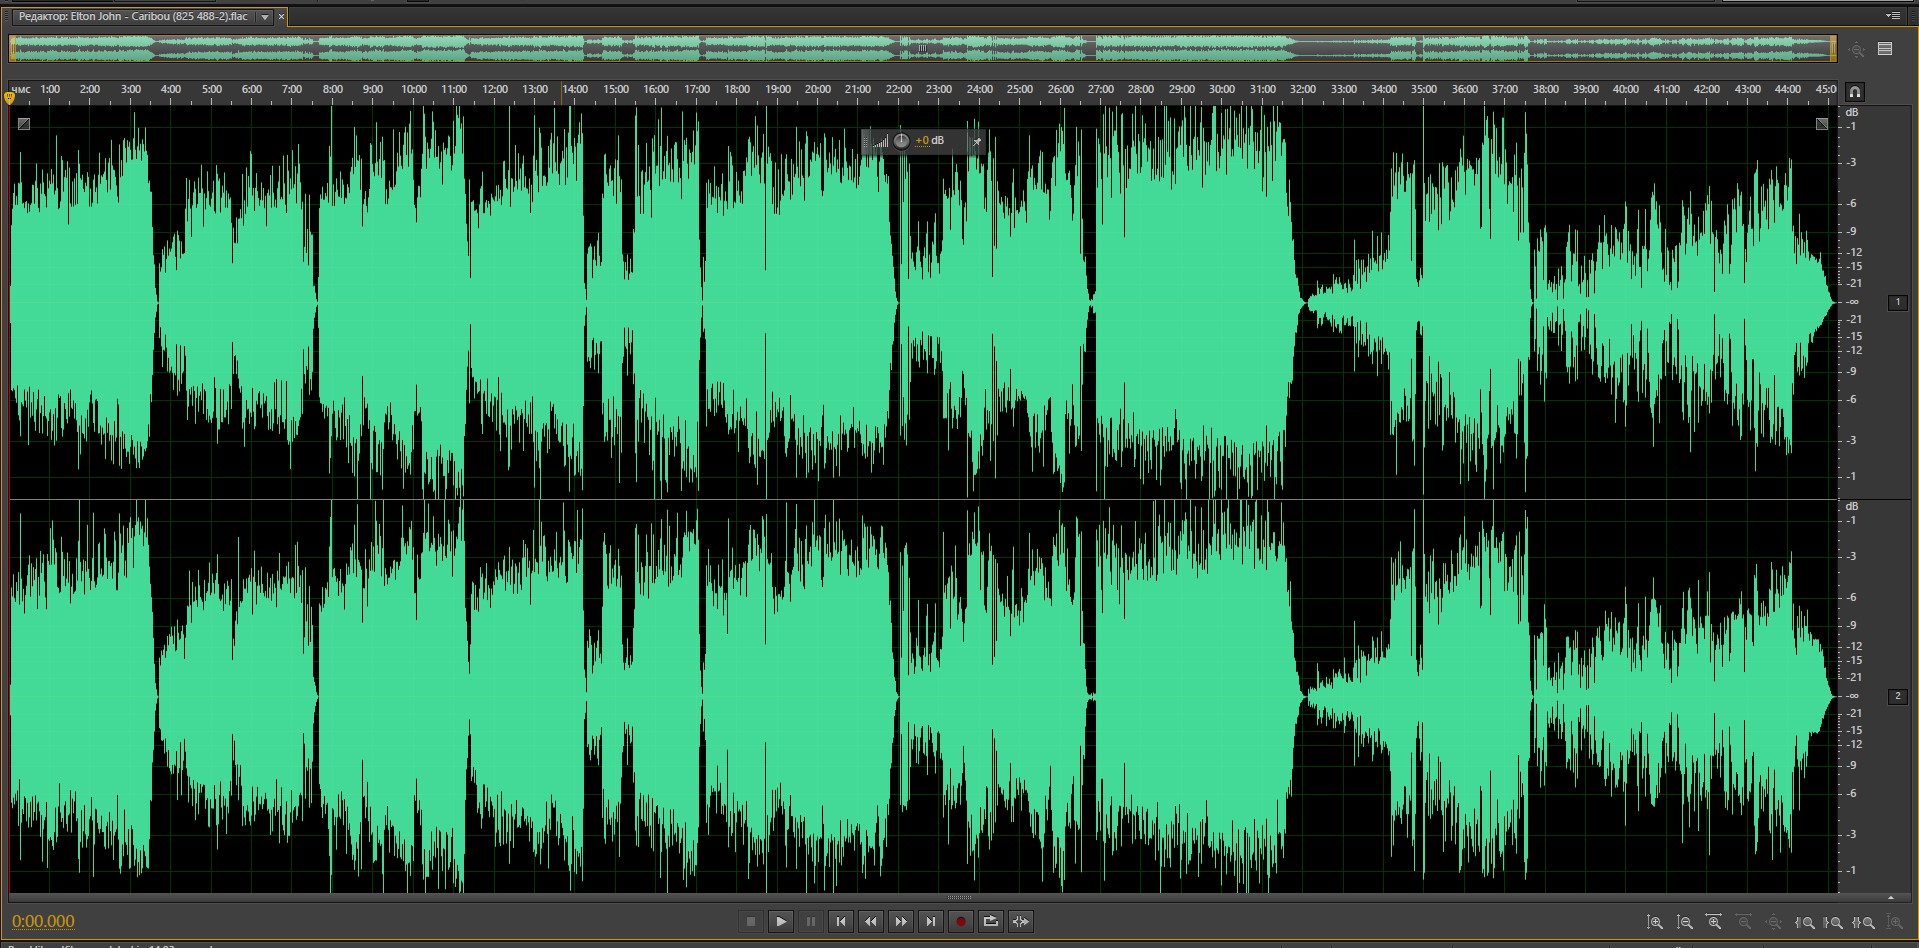Viewport: 1919px width, 948px height.
Task: Open the editor file dropdown arrow
Action: [264, 17]
